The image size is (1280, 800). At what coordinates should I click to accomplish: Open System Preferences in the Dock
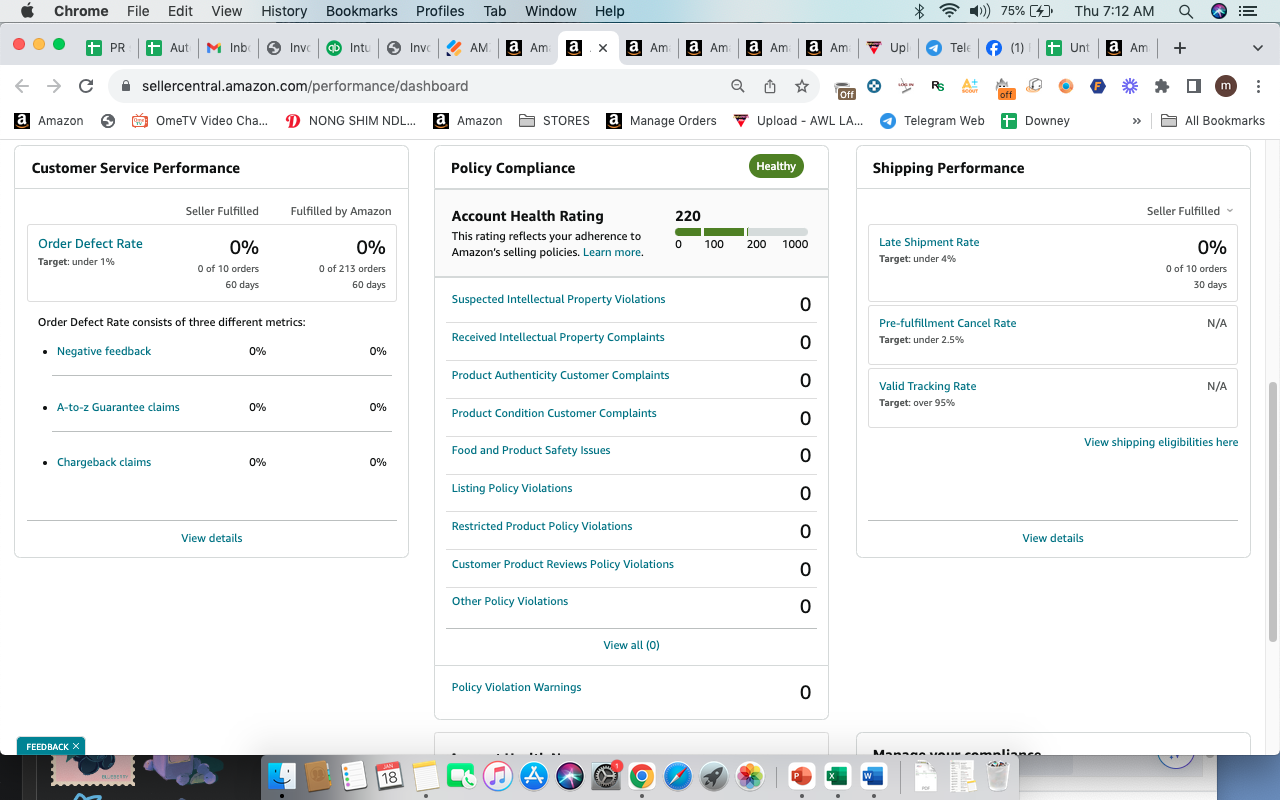point(605,775)
